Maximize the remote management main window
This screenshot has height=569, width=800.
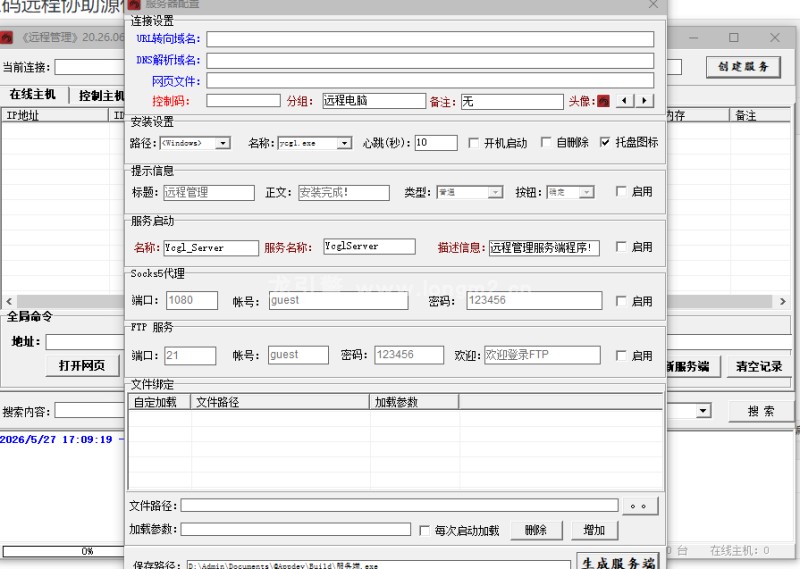[x=734, y=37]
